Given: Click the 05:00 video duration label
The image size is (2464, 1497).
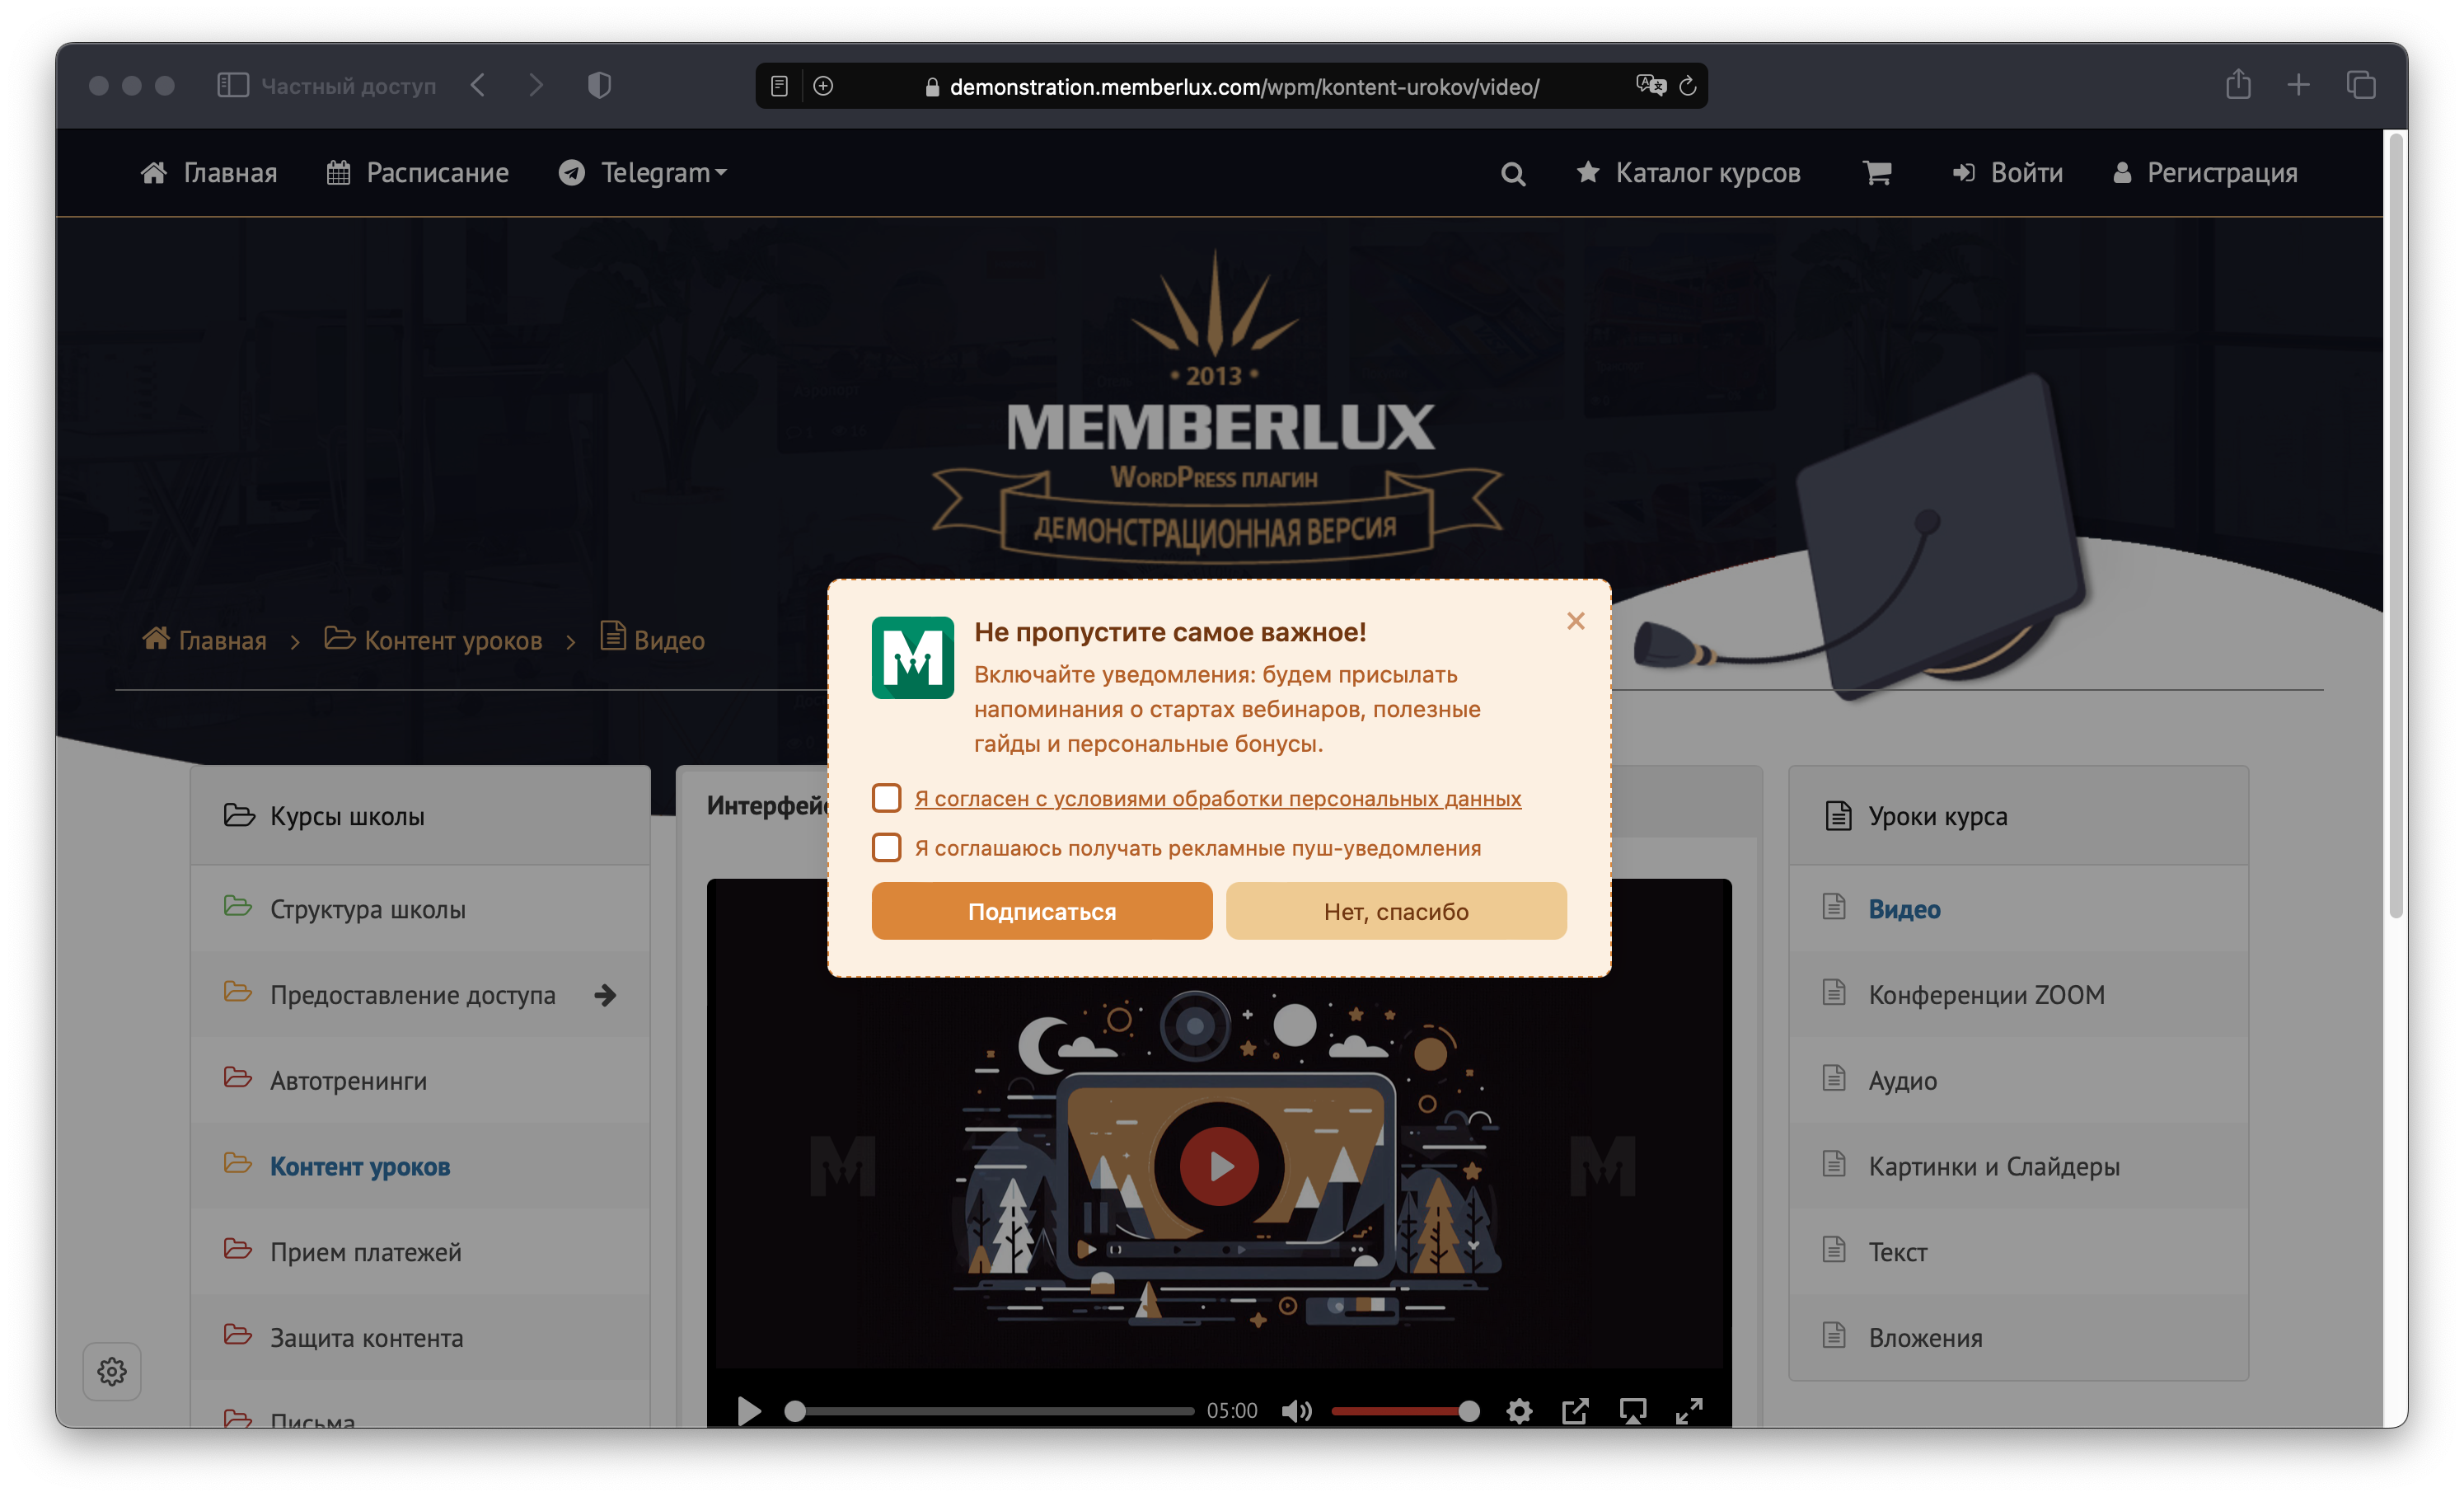Looking at the screenshot, I should (1232, 1411).
